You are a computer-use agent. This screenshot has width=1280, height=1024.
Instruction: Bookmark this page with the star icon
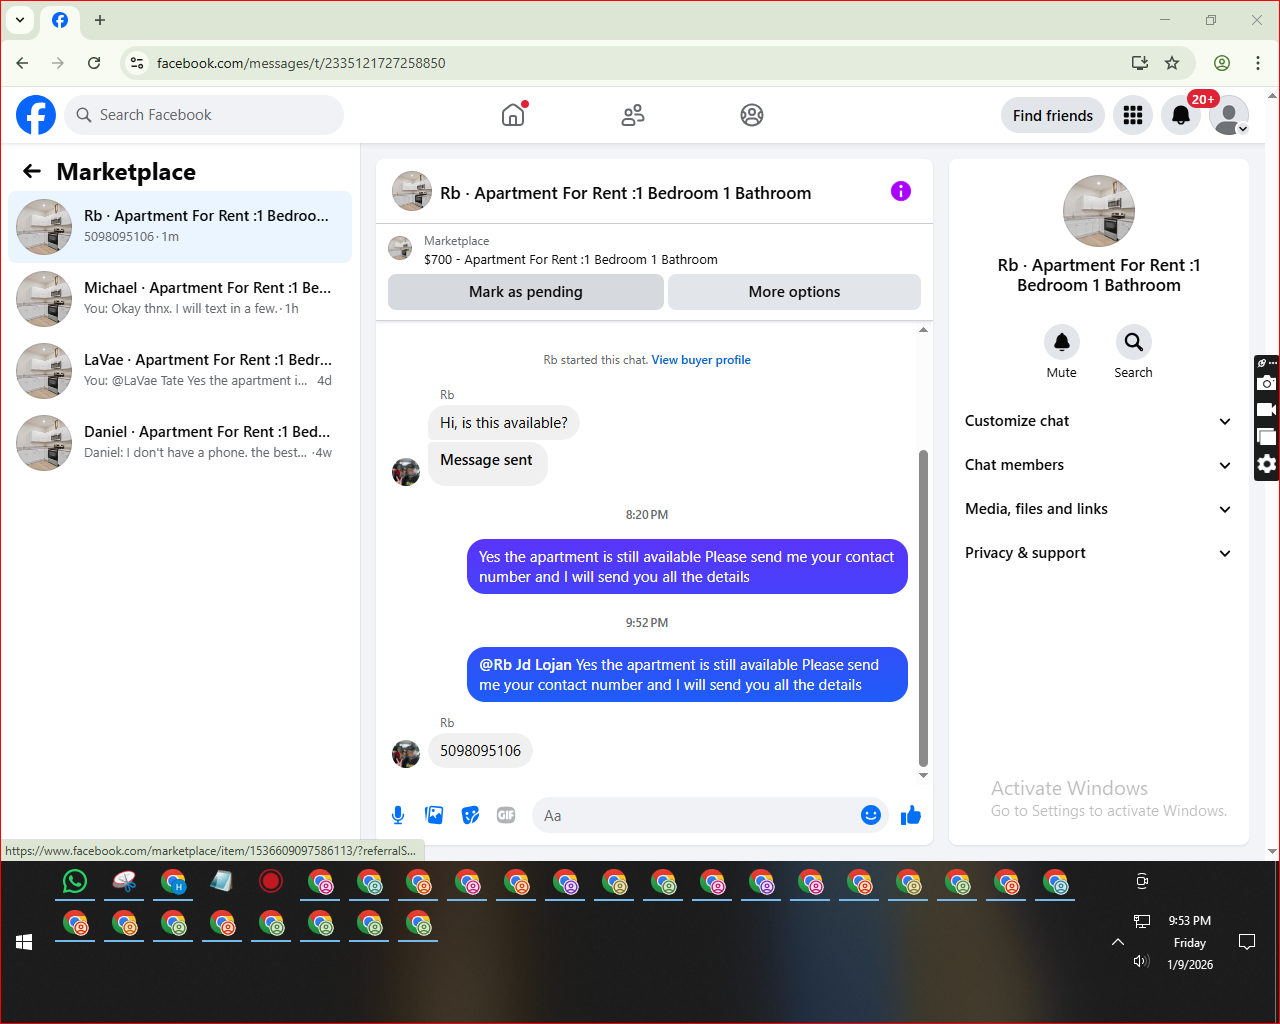[x=1172, y=63]
